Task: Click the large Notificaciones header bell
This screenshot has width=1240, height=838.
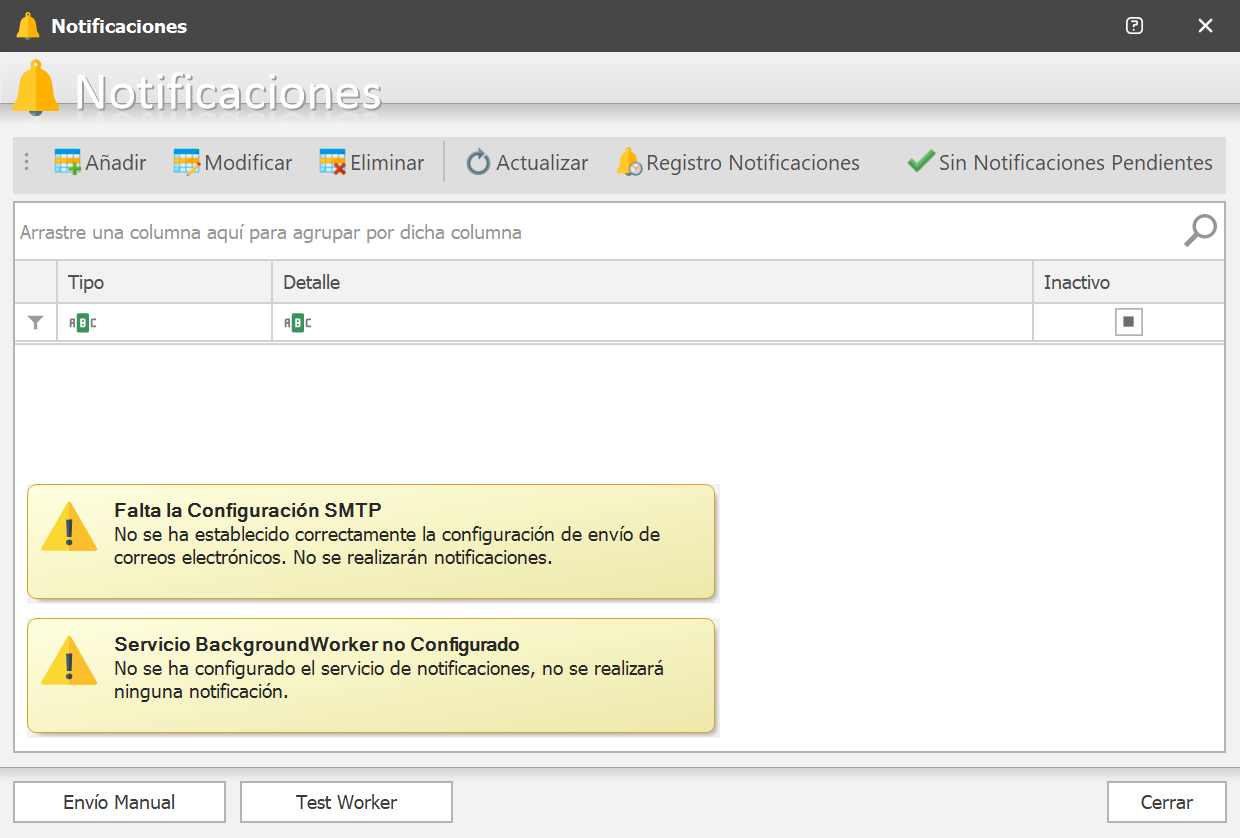Action: pyautogui.click(x=37, y=88)
